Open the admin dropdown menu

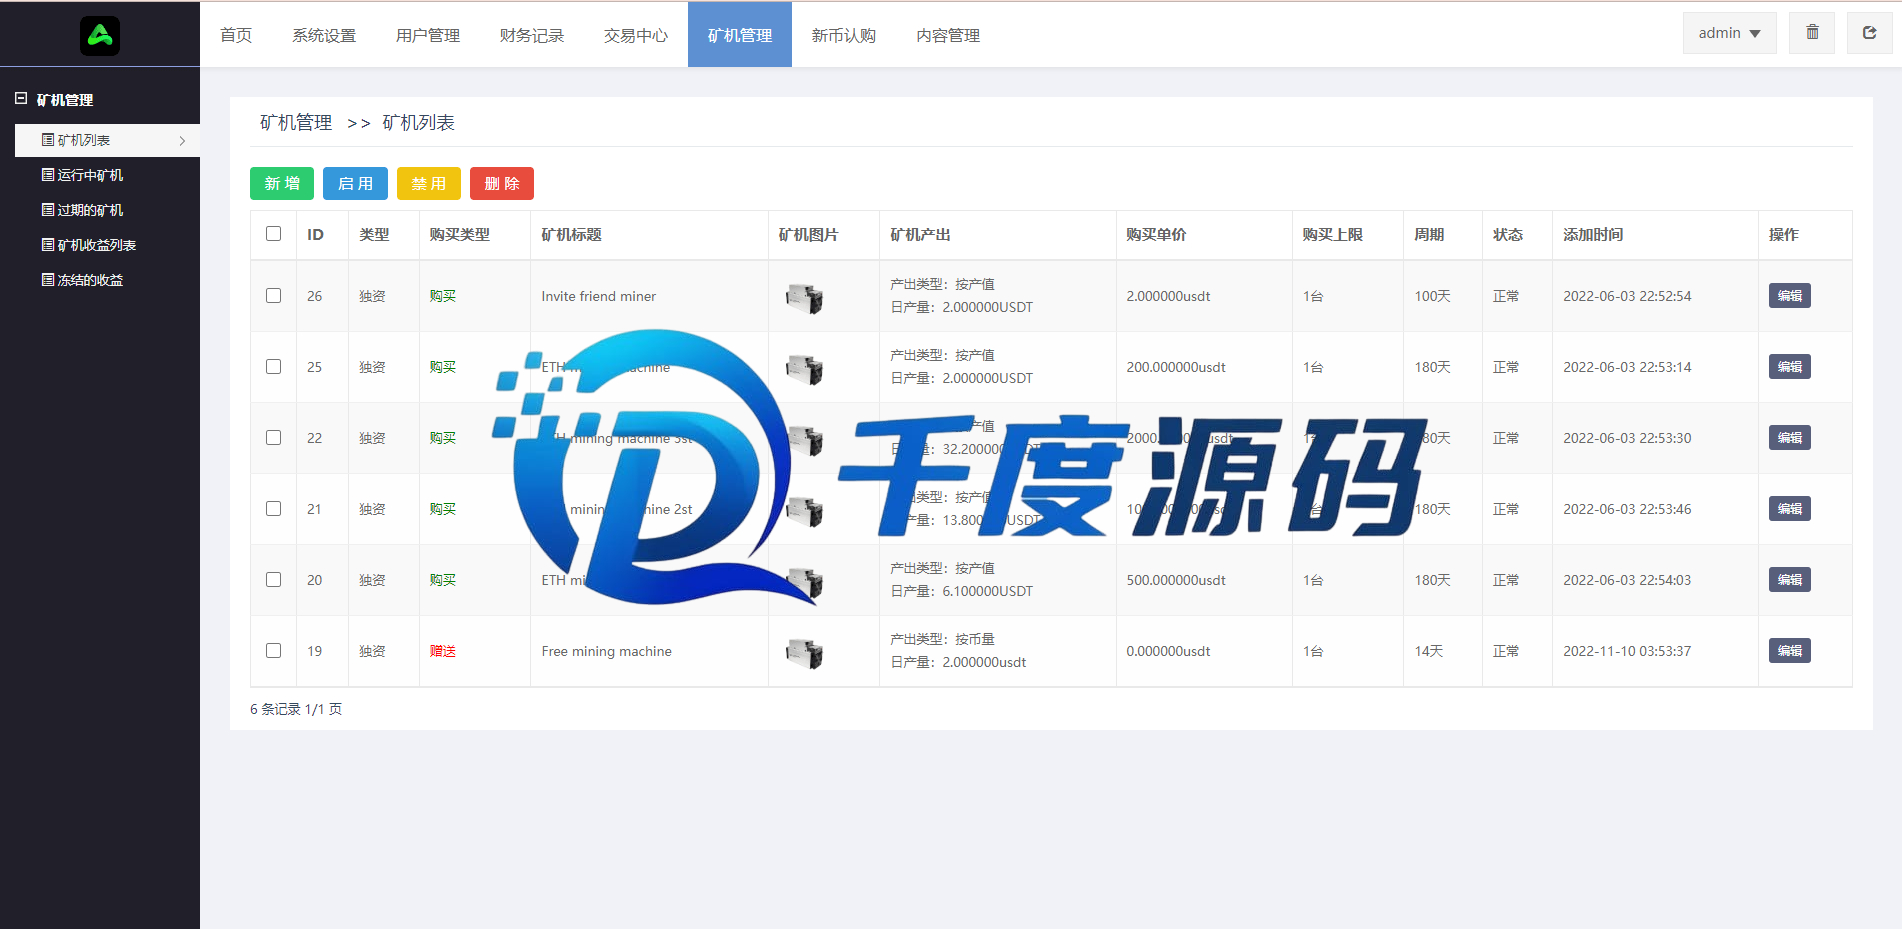(x=1729, y=33)
